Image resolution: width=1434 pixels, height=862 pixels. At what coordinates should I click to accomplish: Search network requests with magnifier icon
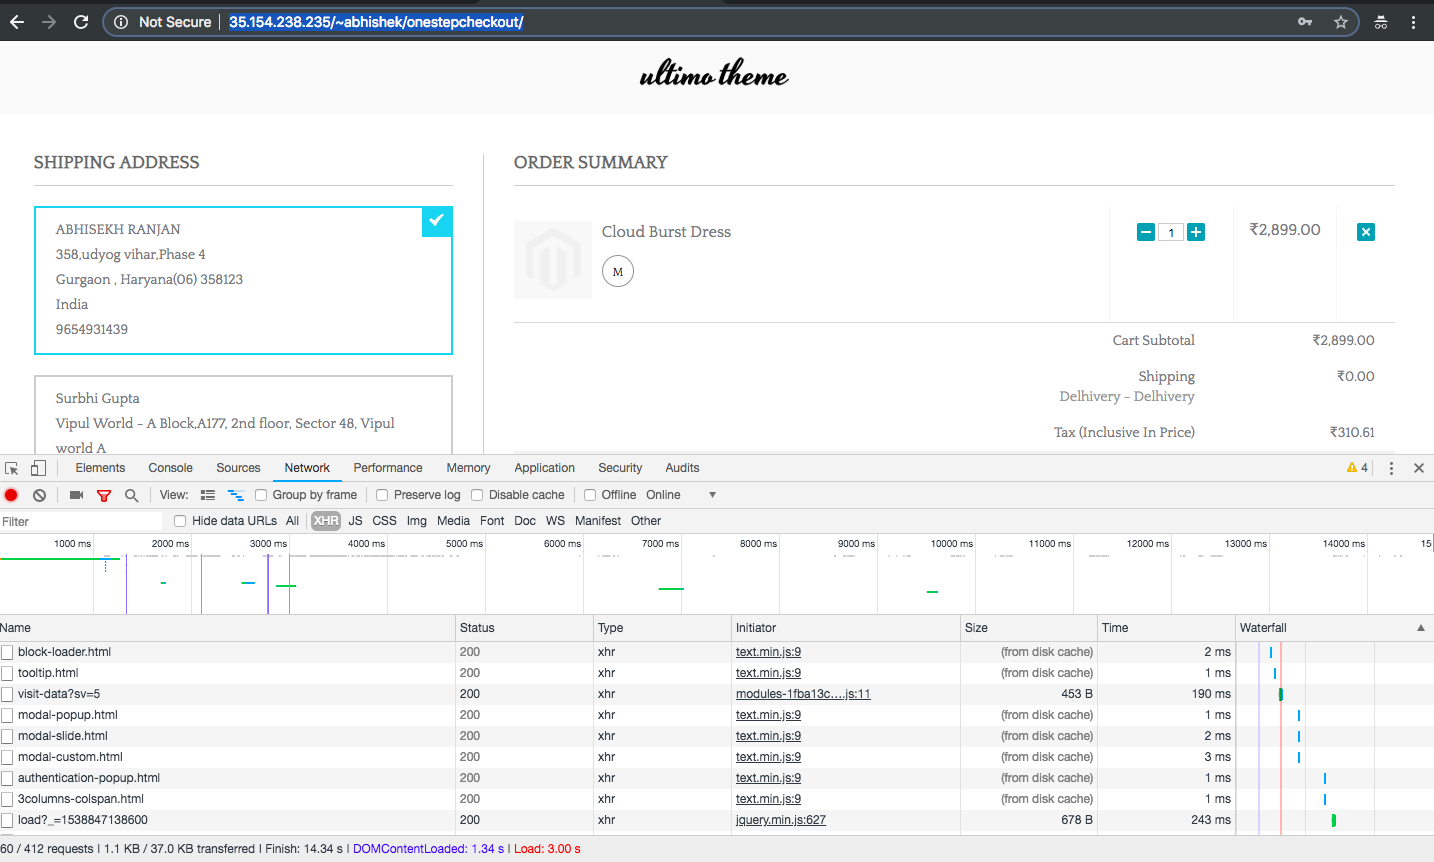(x=131, y=494)
